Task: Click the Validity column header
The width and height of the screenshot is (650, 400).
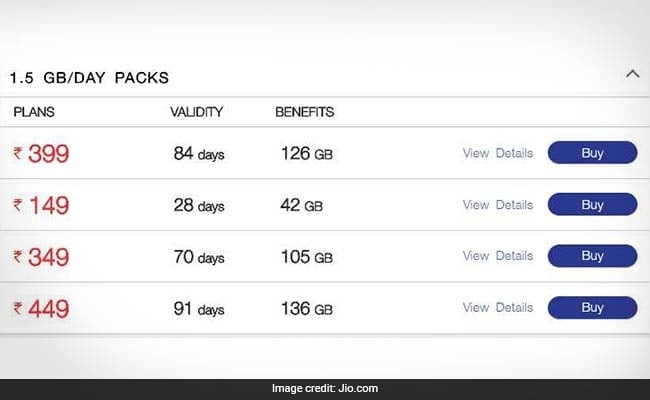Action: [x=196, y=112]
